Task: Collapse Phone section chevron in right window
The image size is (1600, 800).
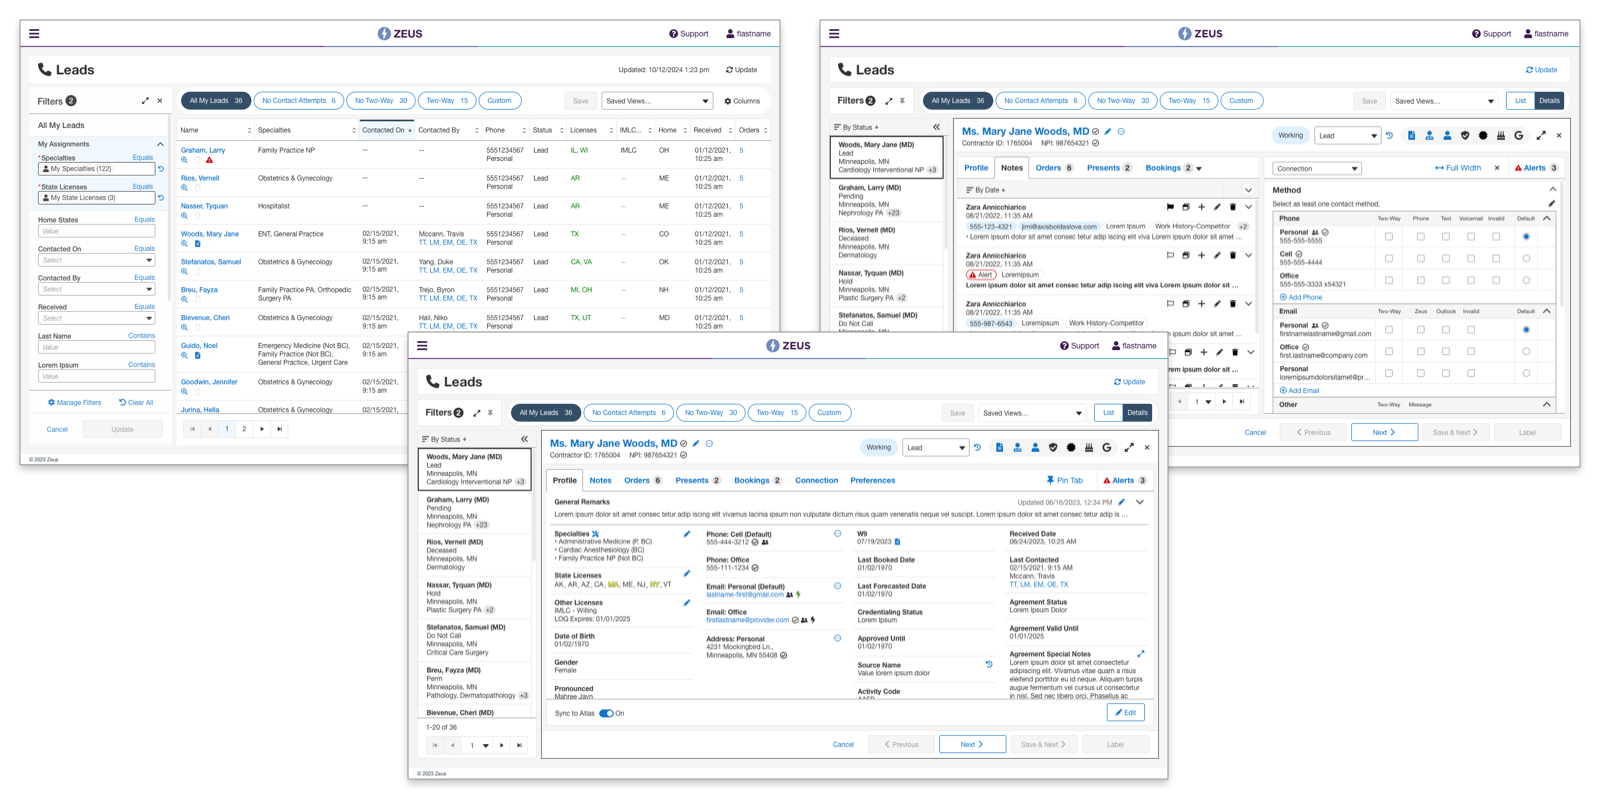Action: [1547, 218]
